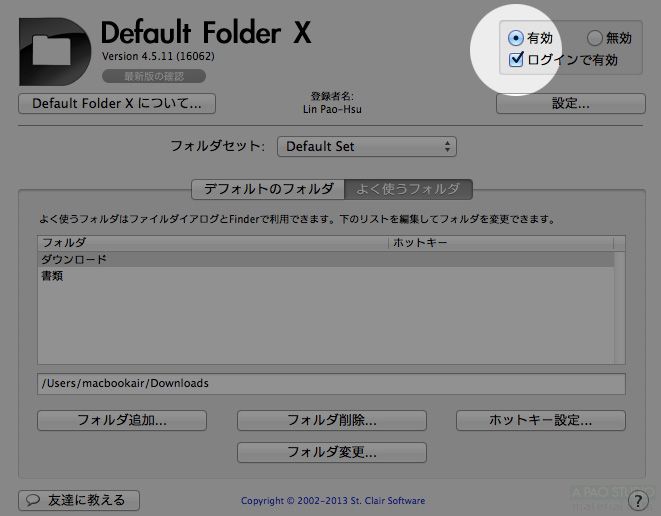Click the /Users/macbookair/Downloads path field
661x516 pixels.
(x=331, y=383)
